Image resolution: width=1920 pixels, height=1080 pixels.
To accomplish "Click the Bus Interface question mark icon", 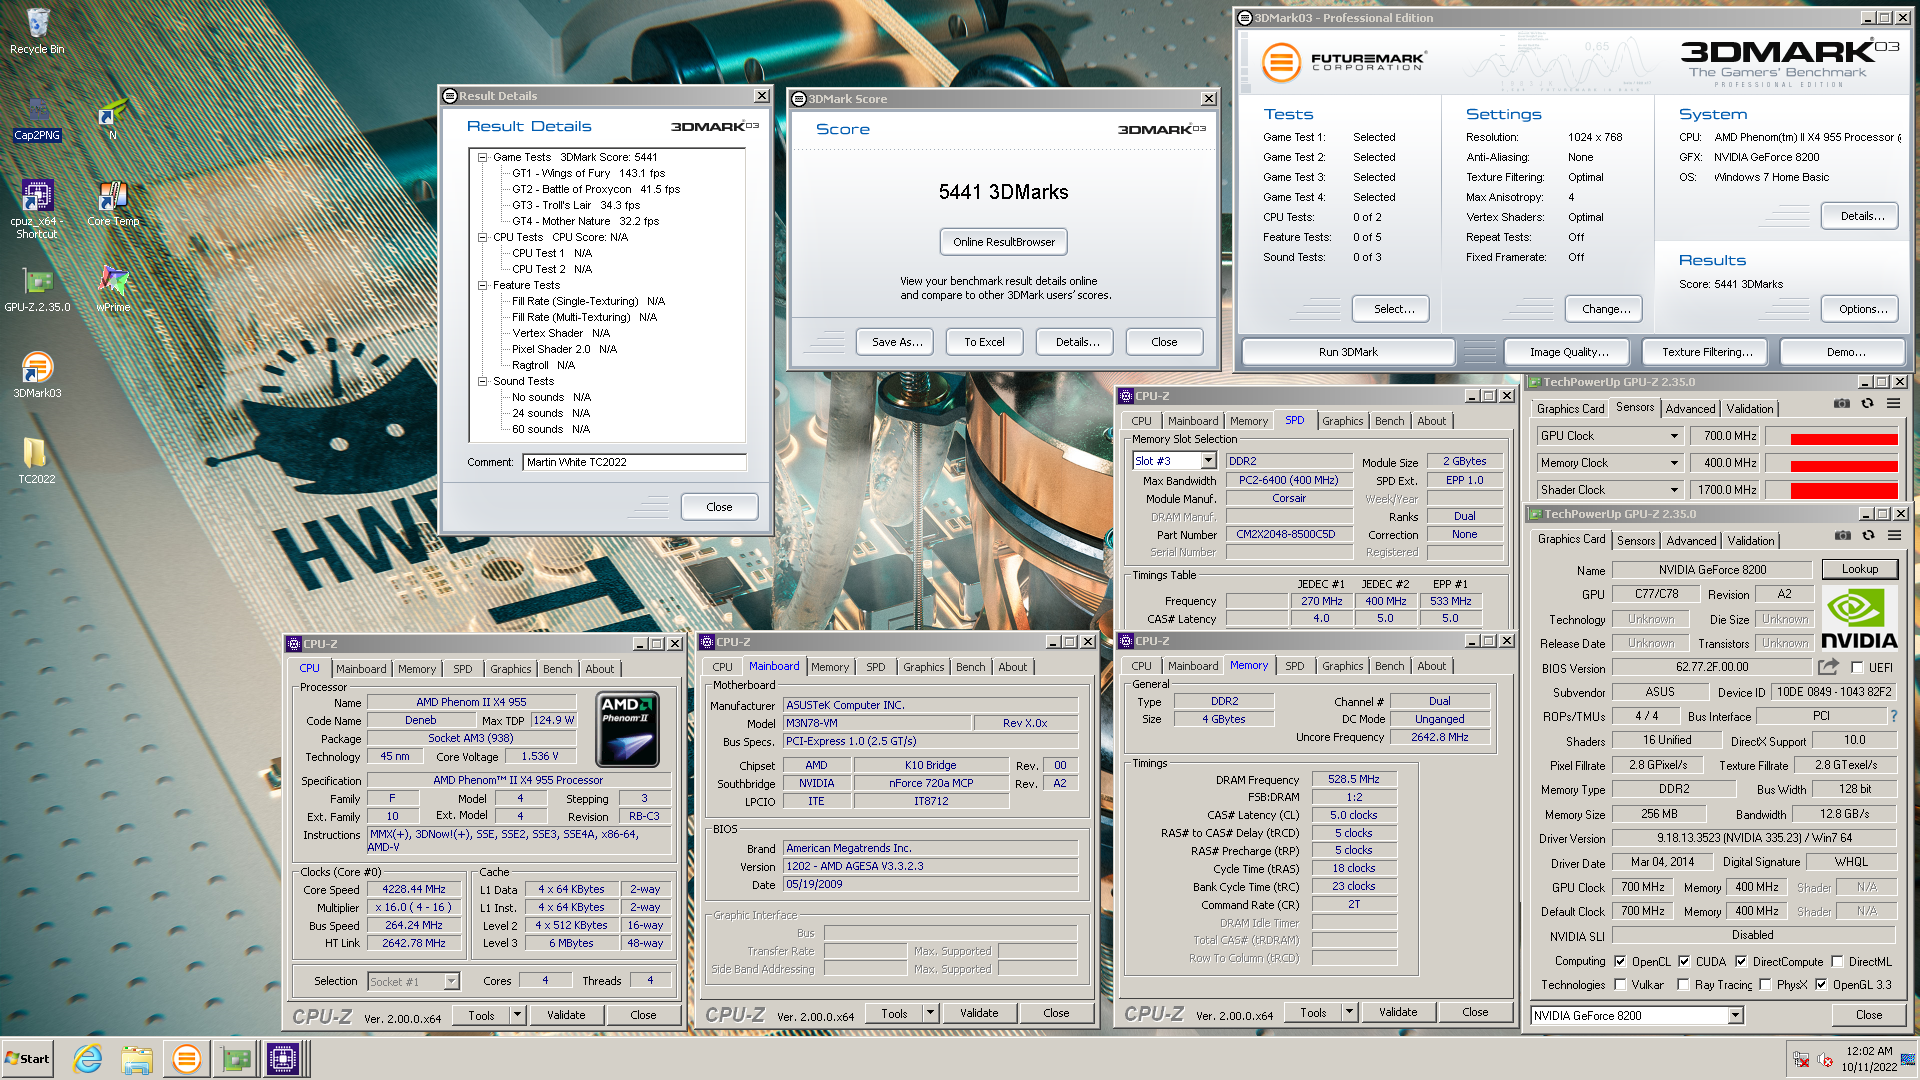I will 1893,716.
